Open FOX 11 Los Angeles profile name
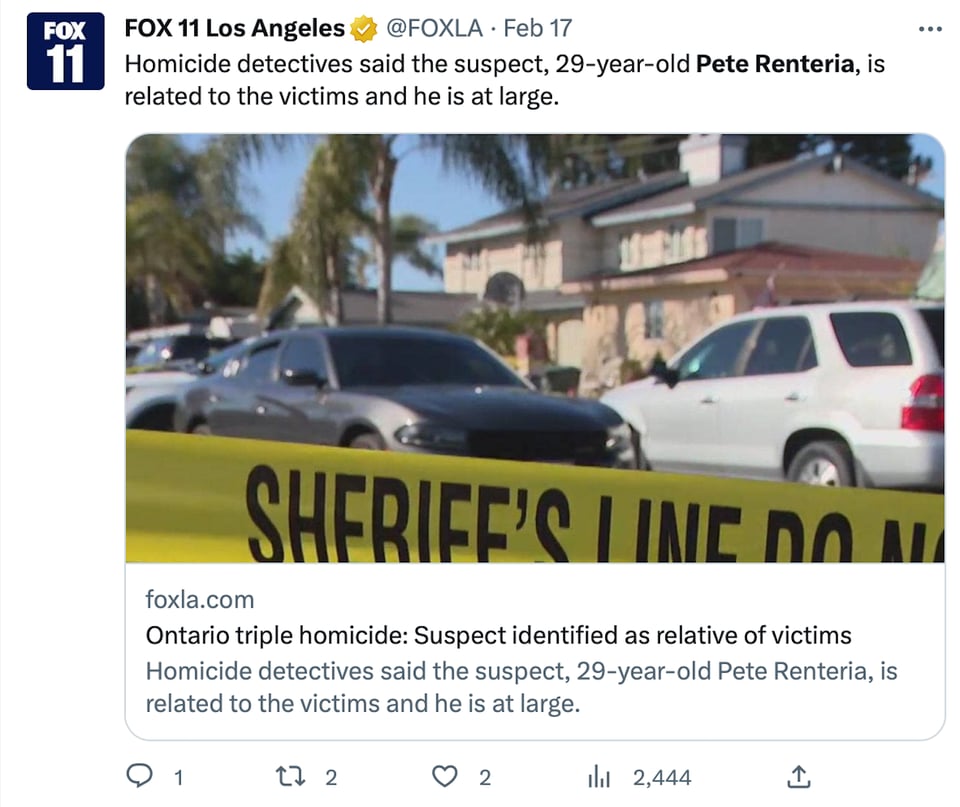The width and height of the screenshot is (960, 807). [x=234, y=28]
